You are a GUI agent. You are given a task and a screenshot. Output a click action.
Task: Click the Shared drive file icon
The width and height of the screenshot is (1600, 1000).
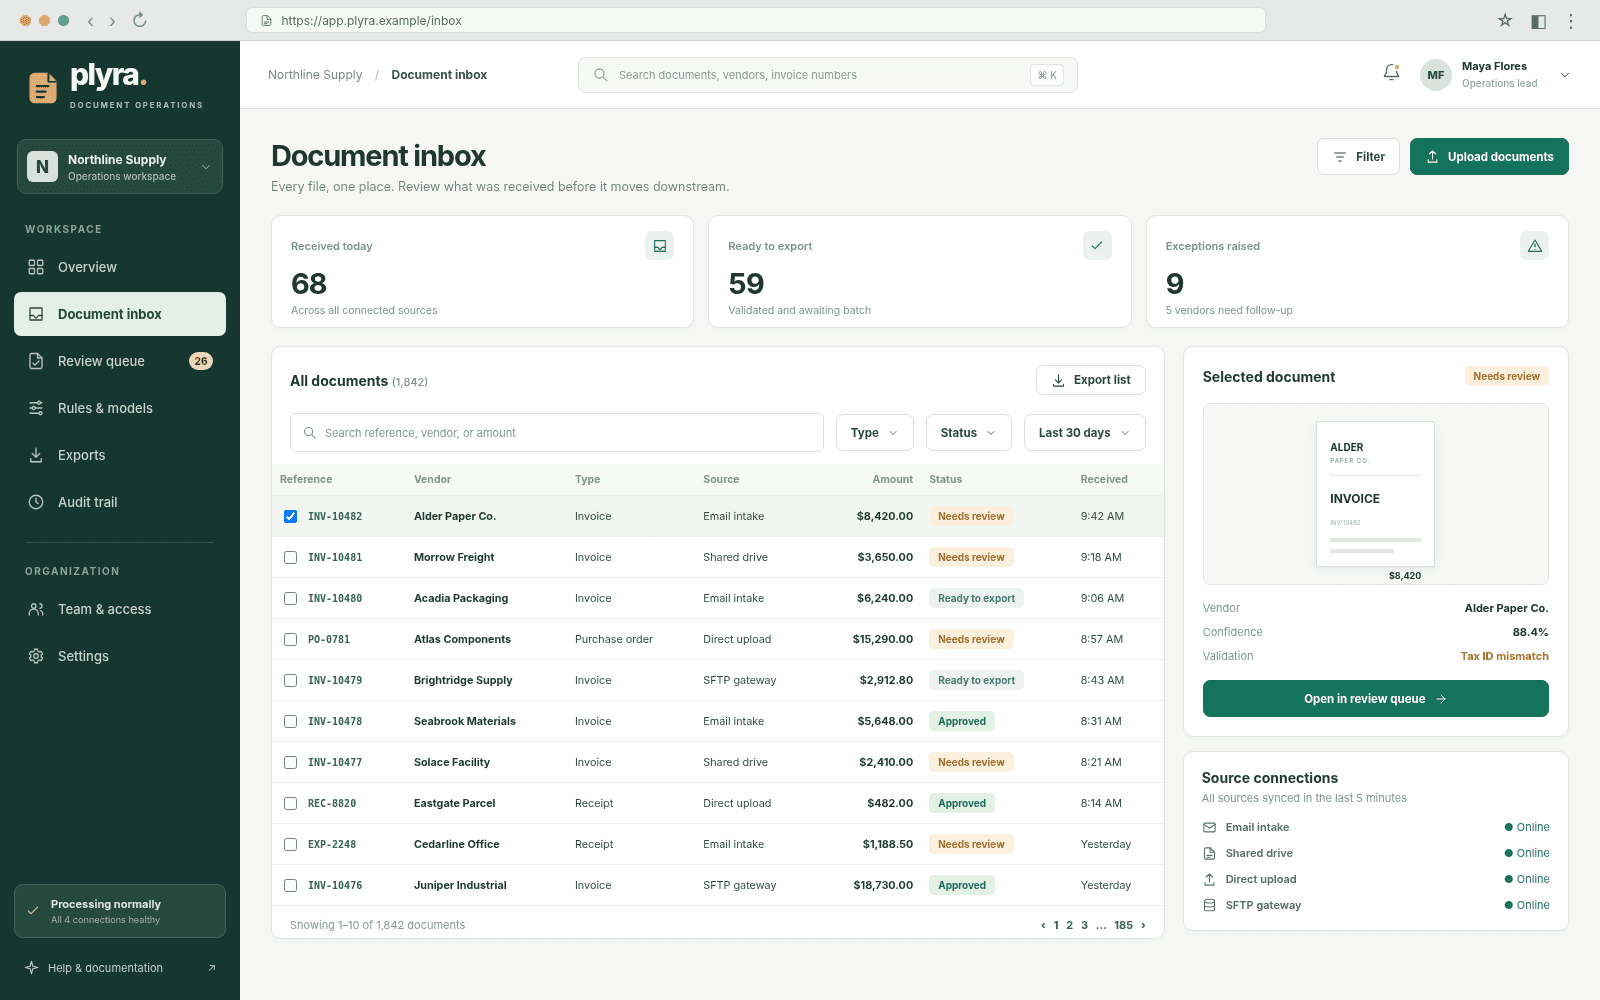(1209, 853)
